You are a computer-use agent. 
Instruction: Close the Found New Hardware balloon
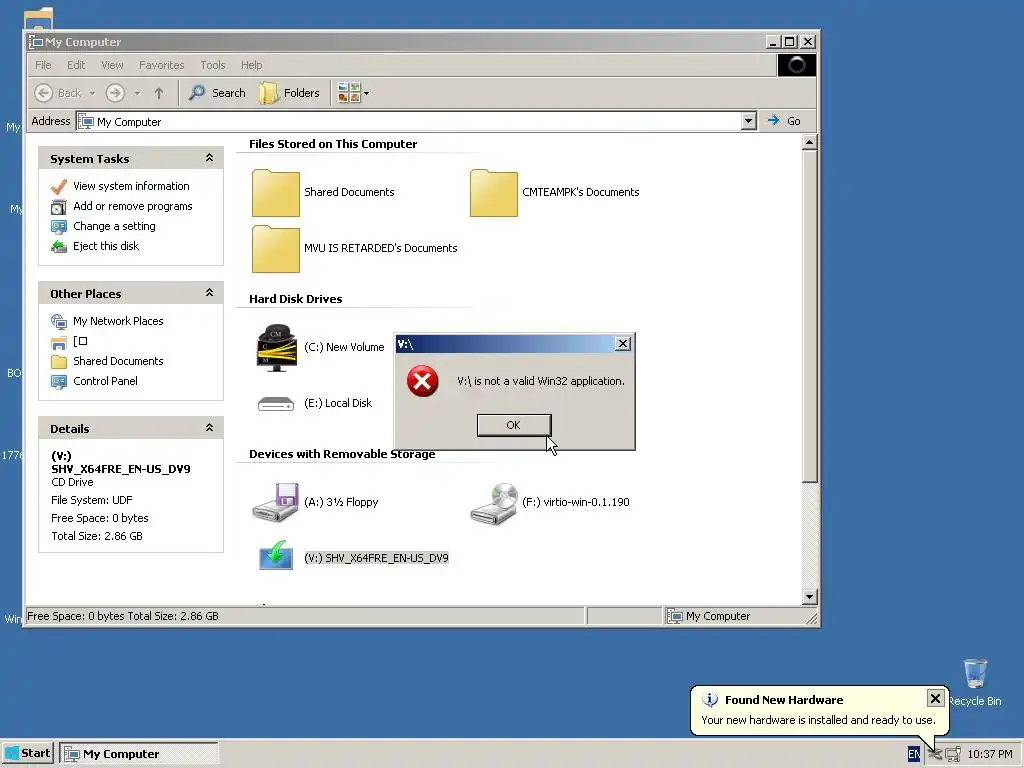click(935, 698)
